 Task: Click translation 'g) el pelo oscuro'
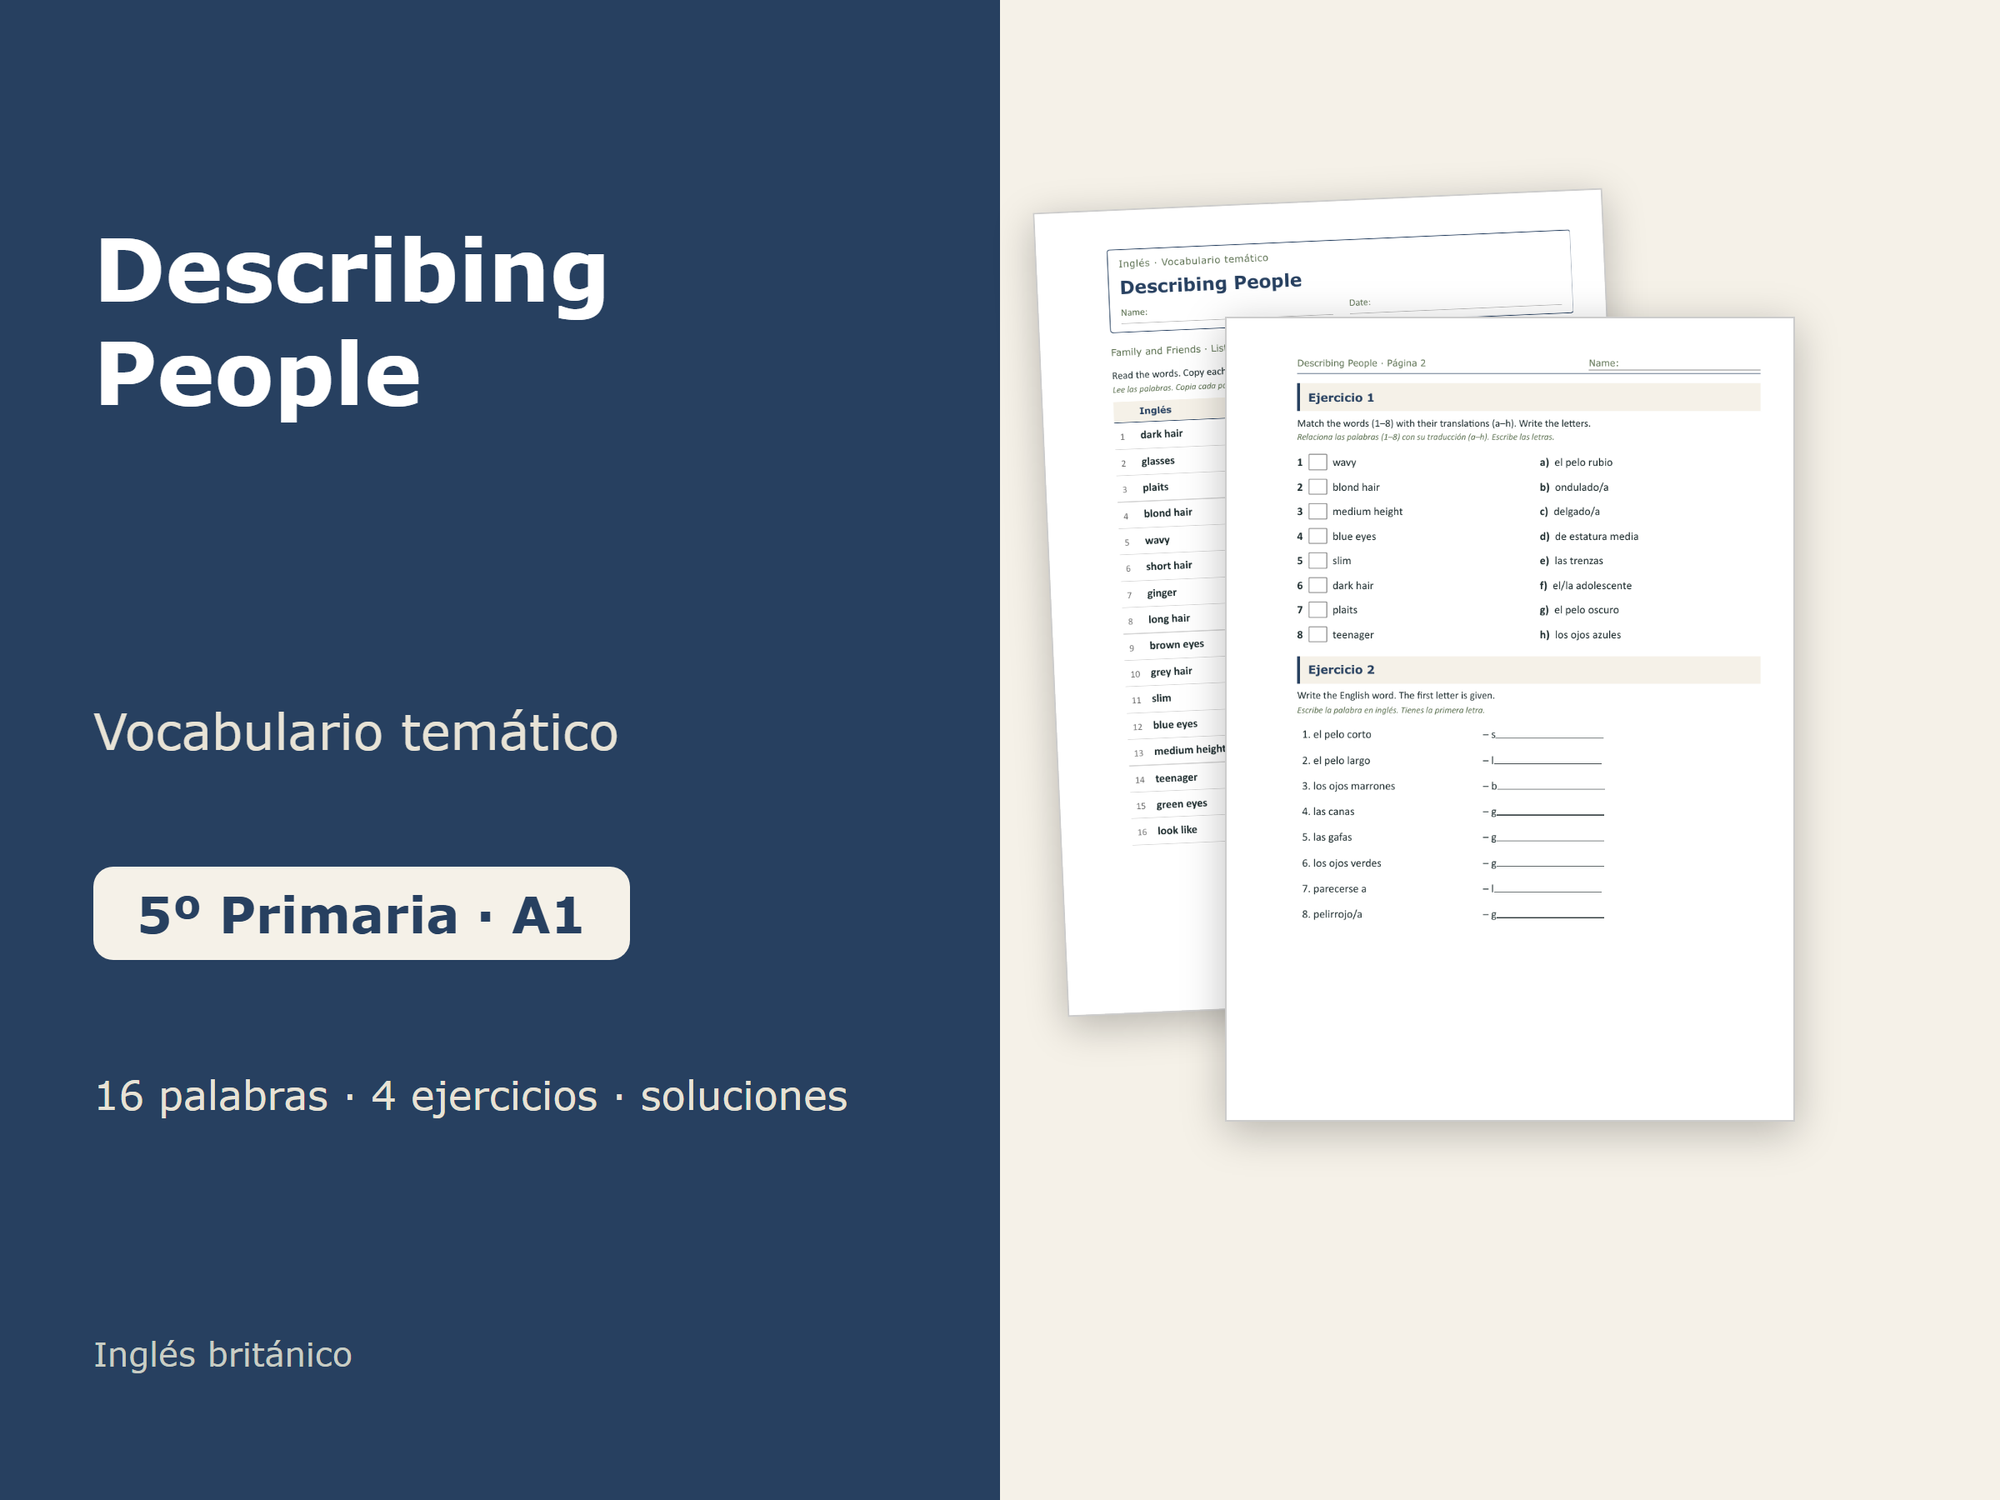1579,610
